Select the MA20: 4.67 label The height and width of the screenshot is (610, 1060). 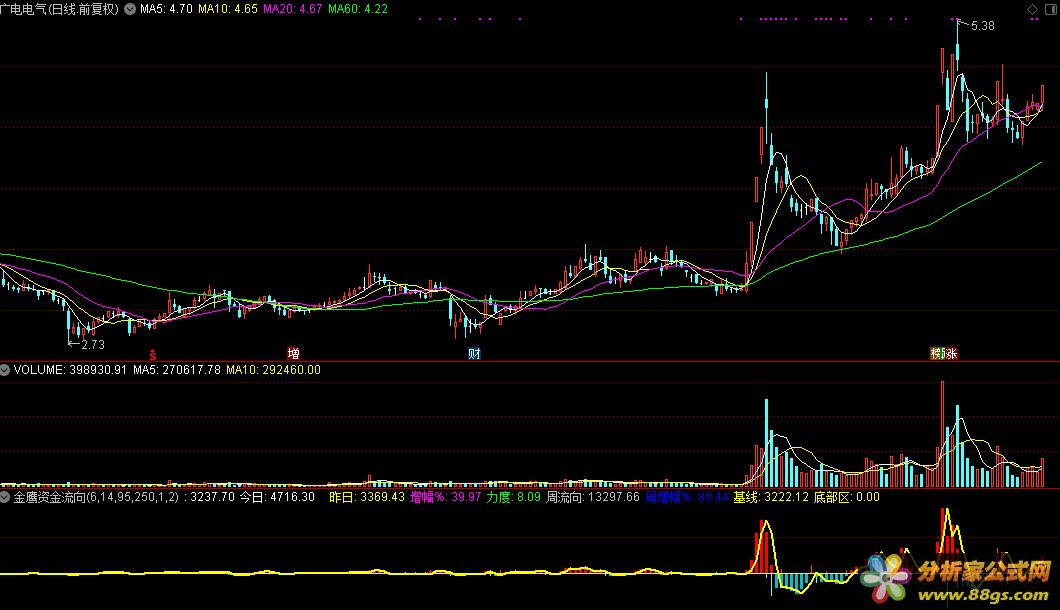click(x=293, y=9)
